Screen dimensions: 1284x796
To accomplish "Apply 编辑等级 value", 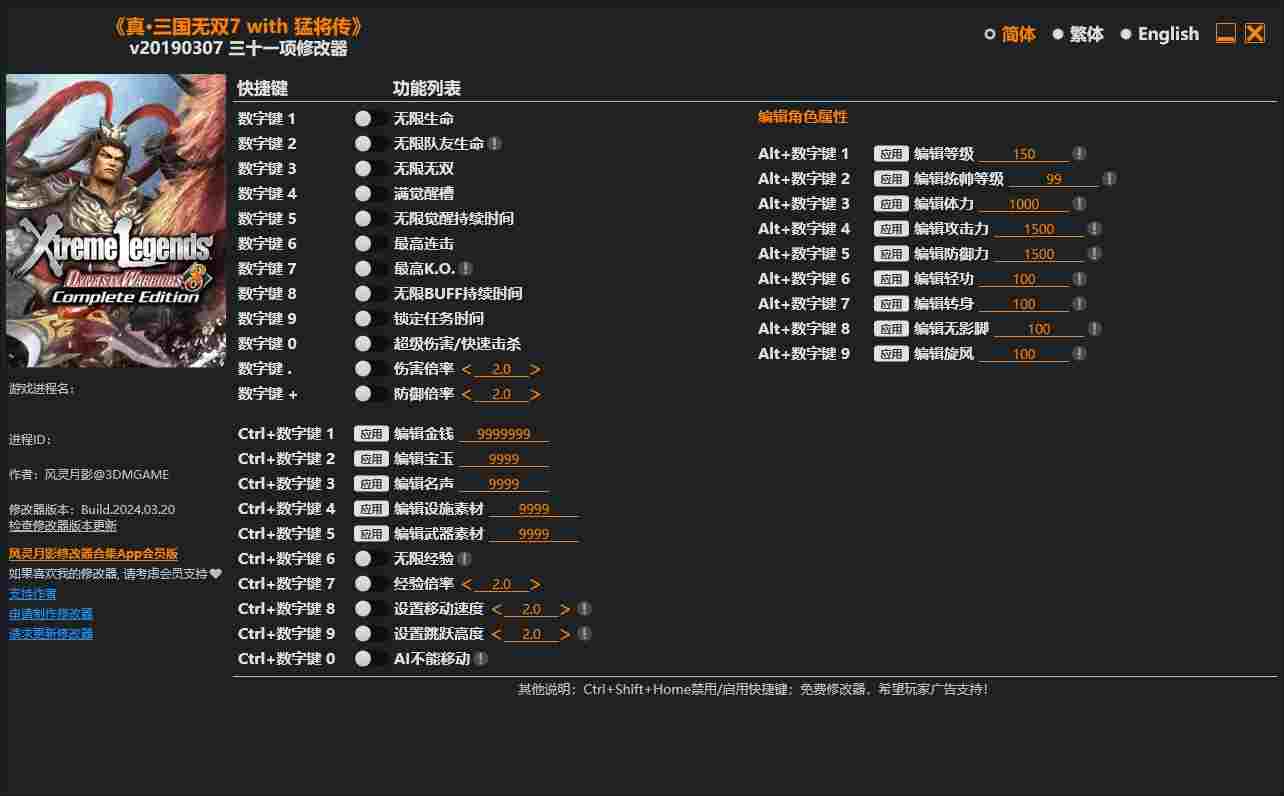I will pyautogui.click(x=892, y=154).
